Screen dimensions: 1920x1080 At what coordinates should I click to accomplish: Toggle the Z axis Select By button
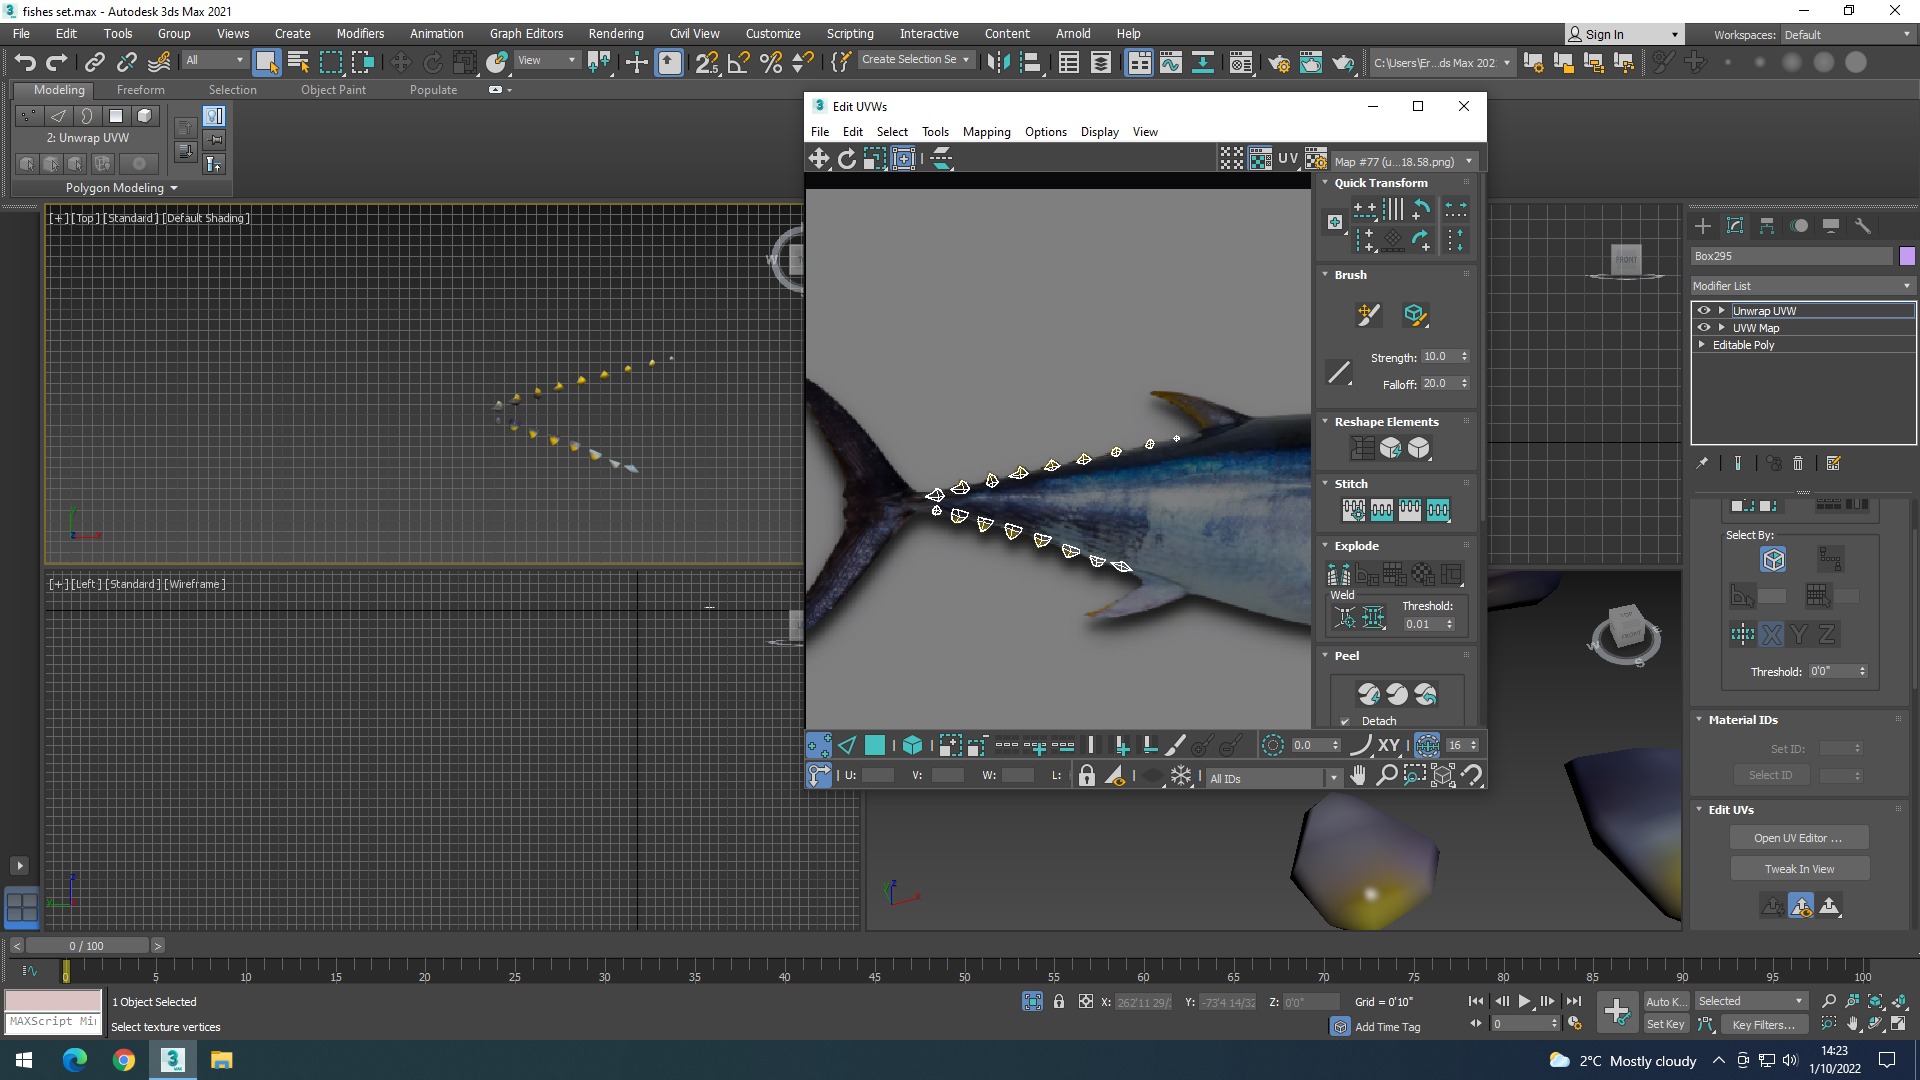pyautogui.click(x=1827, y=634)
